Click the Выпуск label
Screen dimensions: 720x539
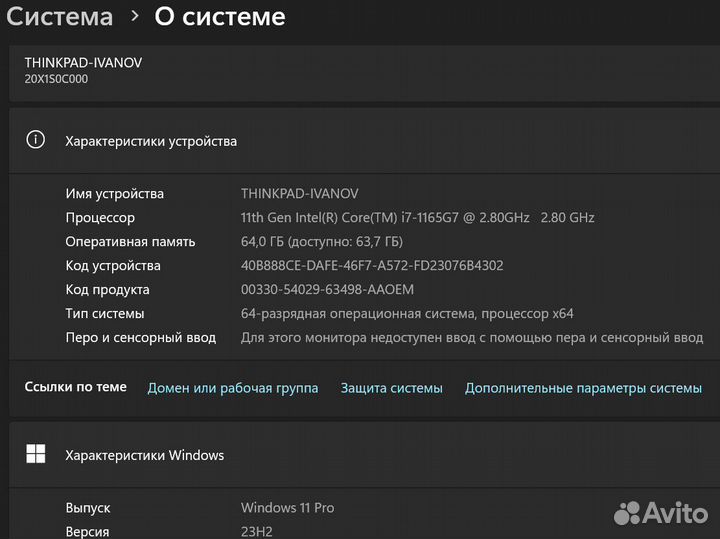(x=88, y=508)
